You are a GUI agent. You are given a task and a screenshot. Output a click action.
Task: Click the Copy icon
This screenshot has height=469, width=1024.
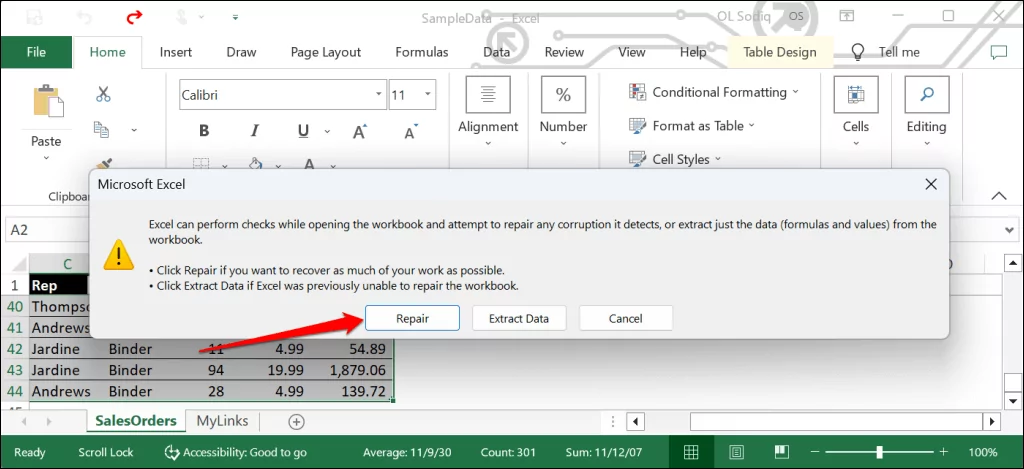(x=101, y=129)
